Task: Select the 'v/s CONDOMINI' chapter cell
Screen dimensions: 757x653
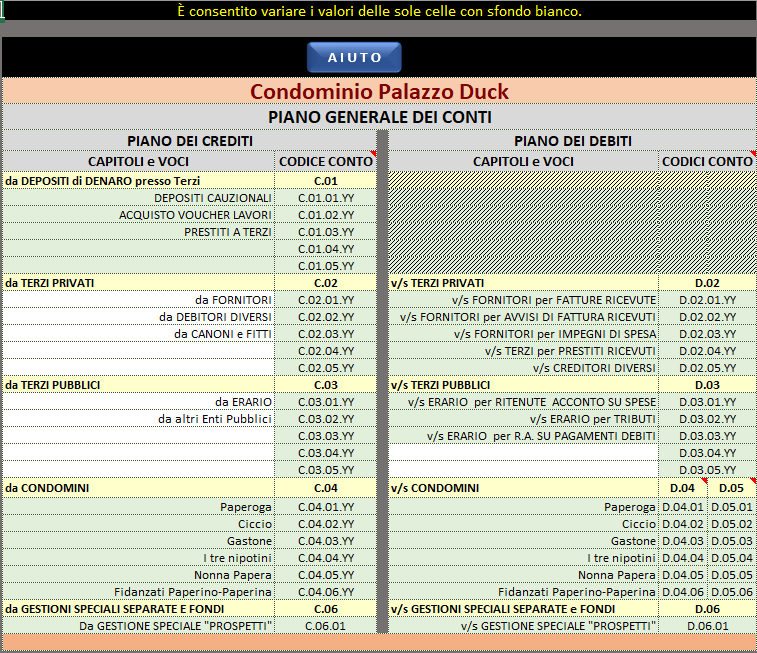Action: (x=523, y=487)
